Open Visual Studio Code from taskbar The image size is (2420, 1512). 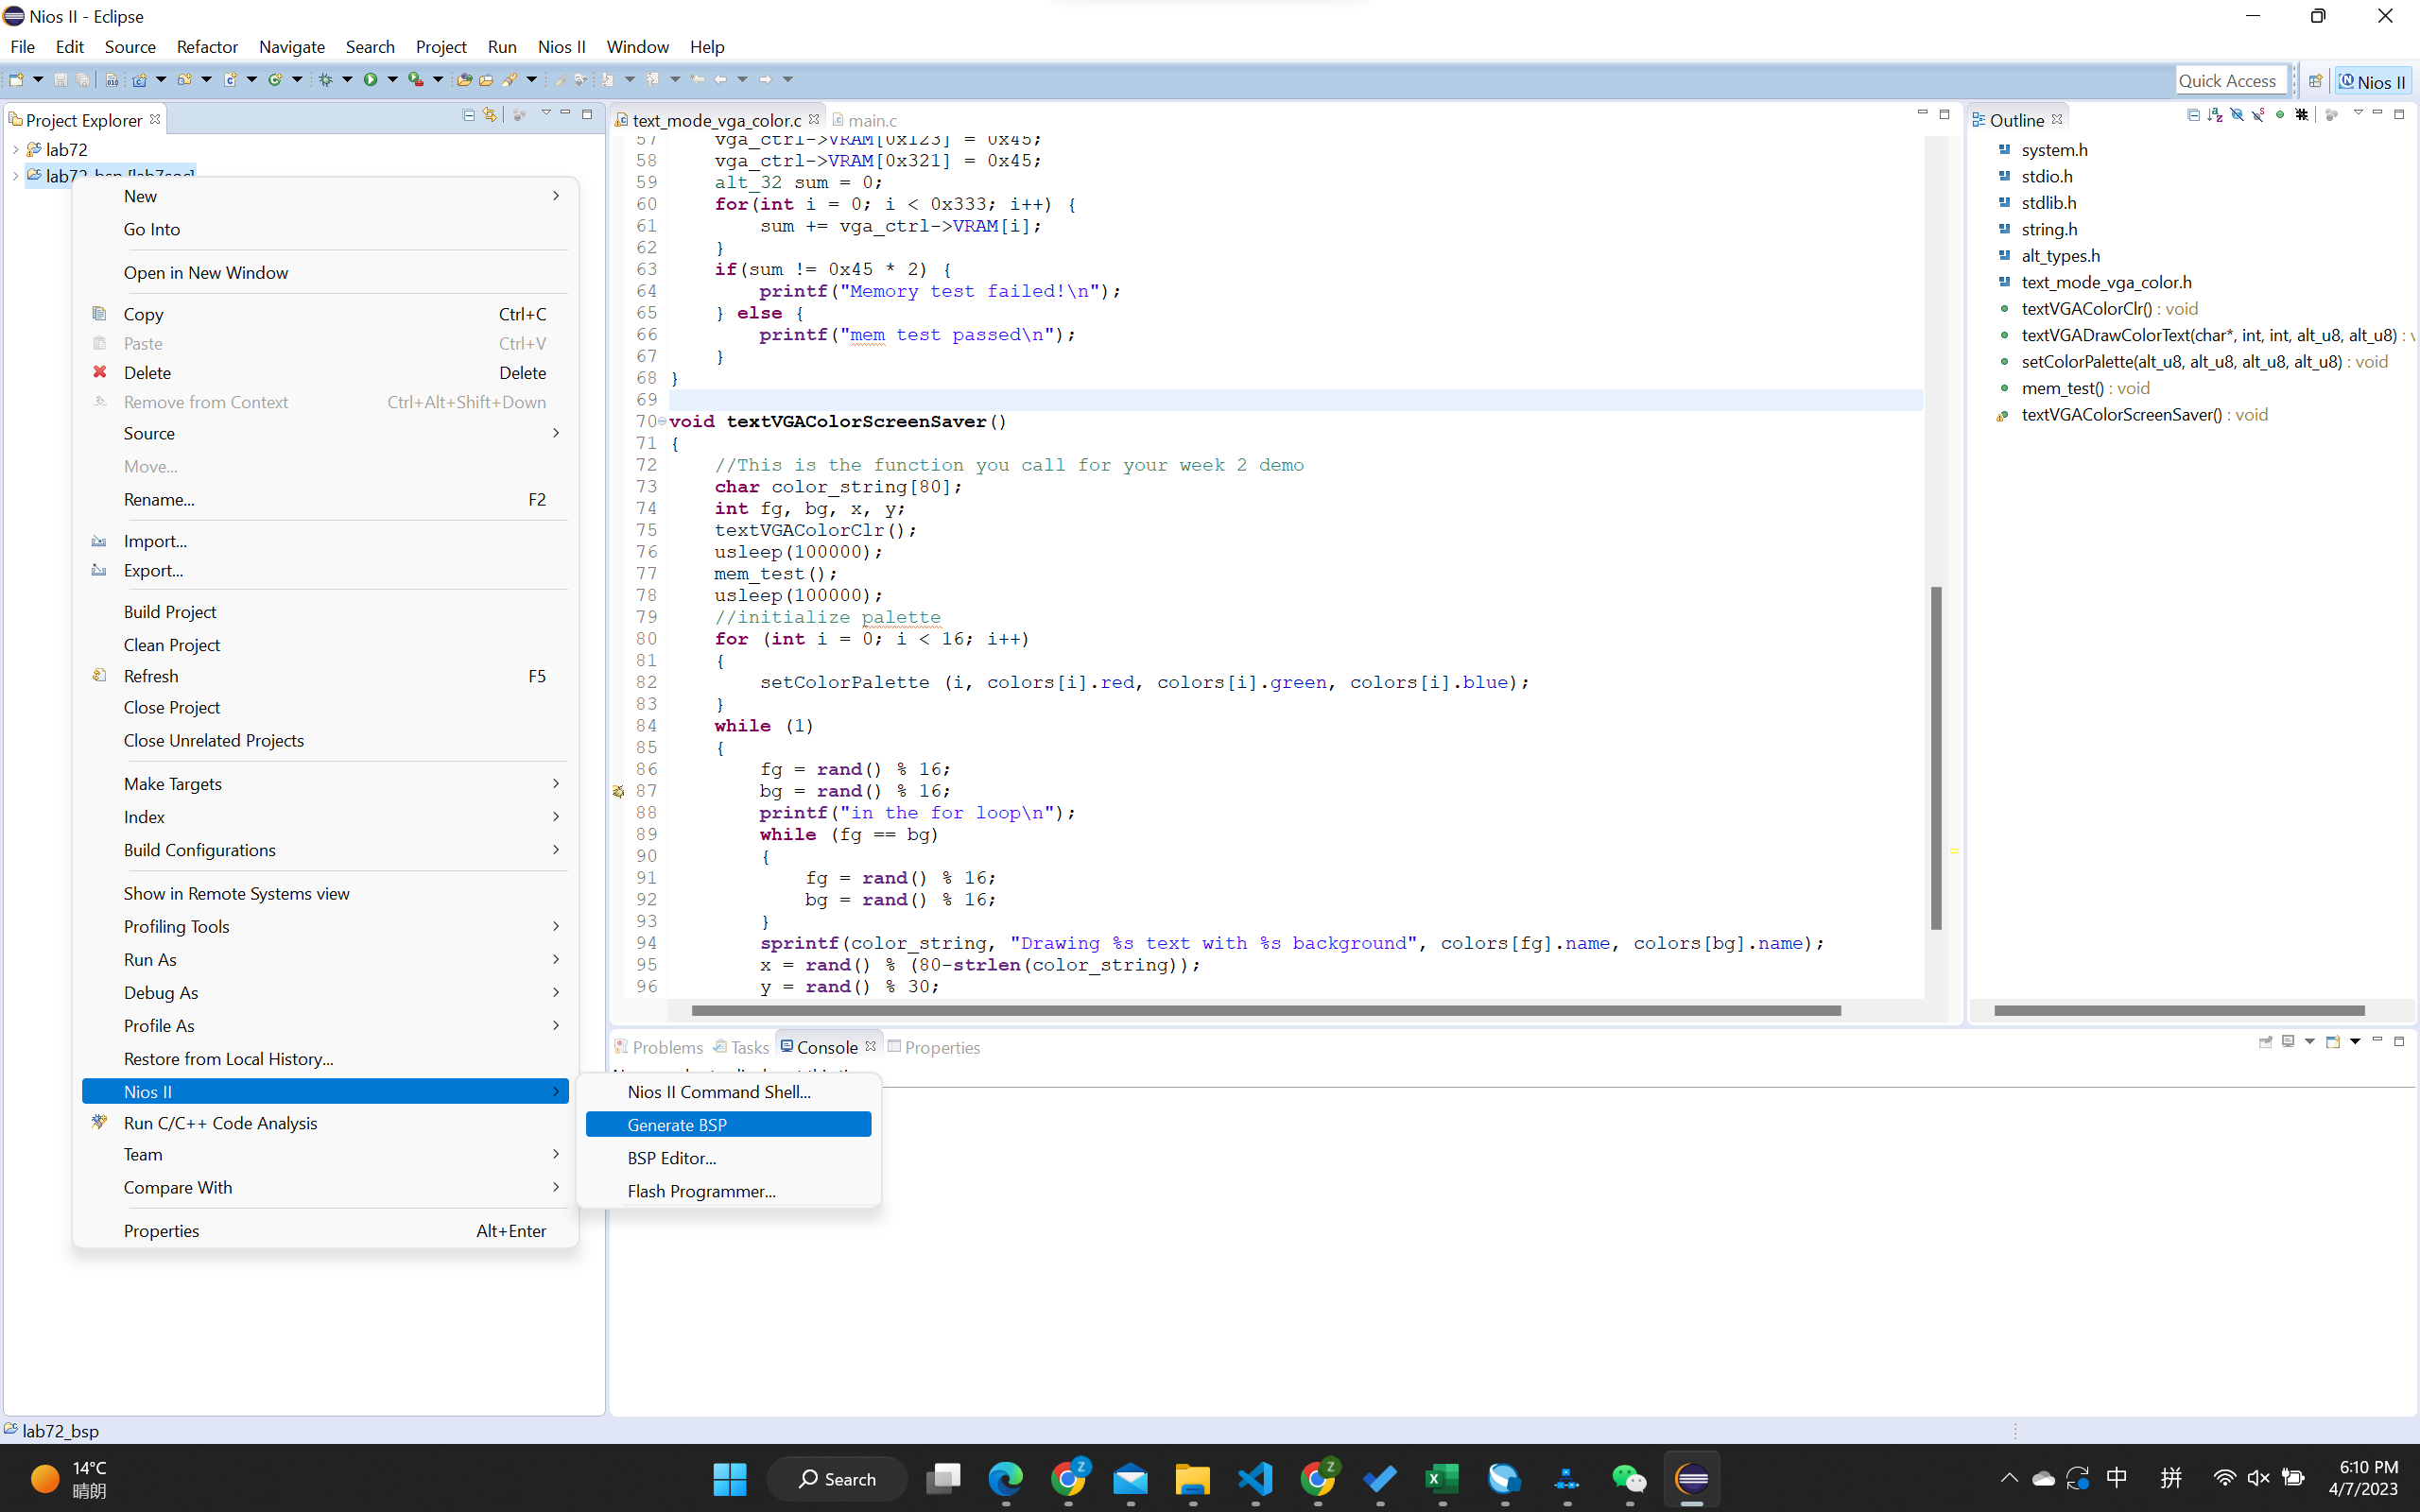pos(1255,1478)
